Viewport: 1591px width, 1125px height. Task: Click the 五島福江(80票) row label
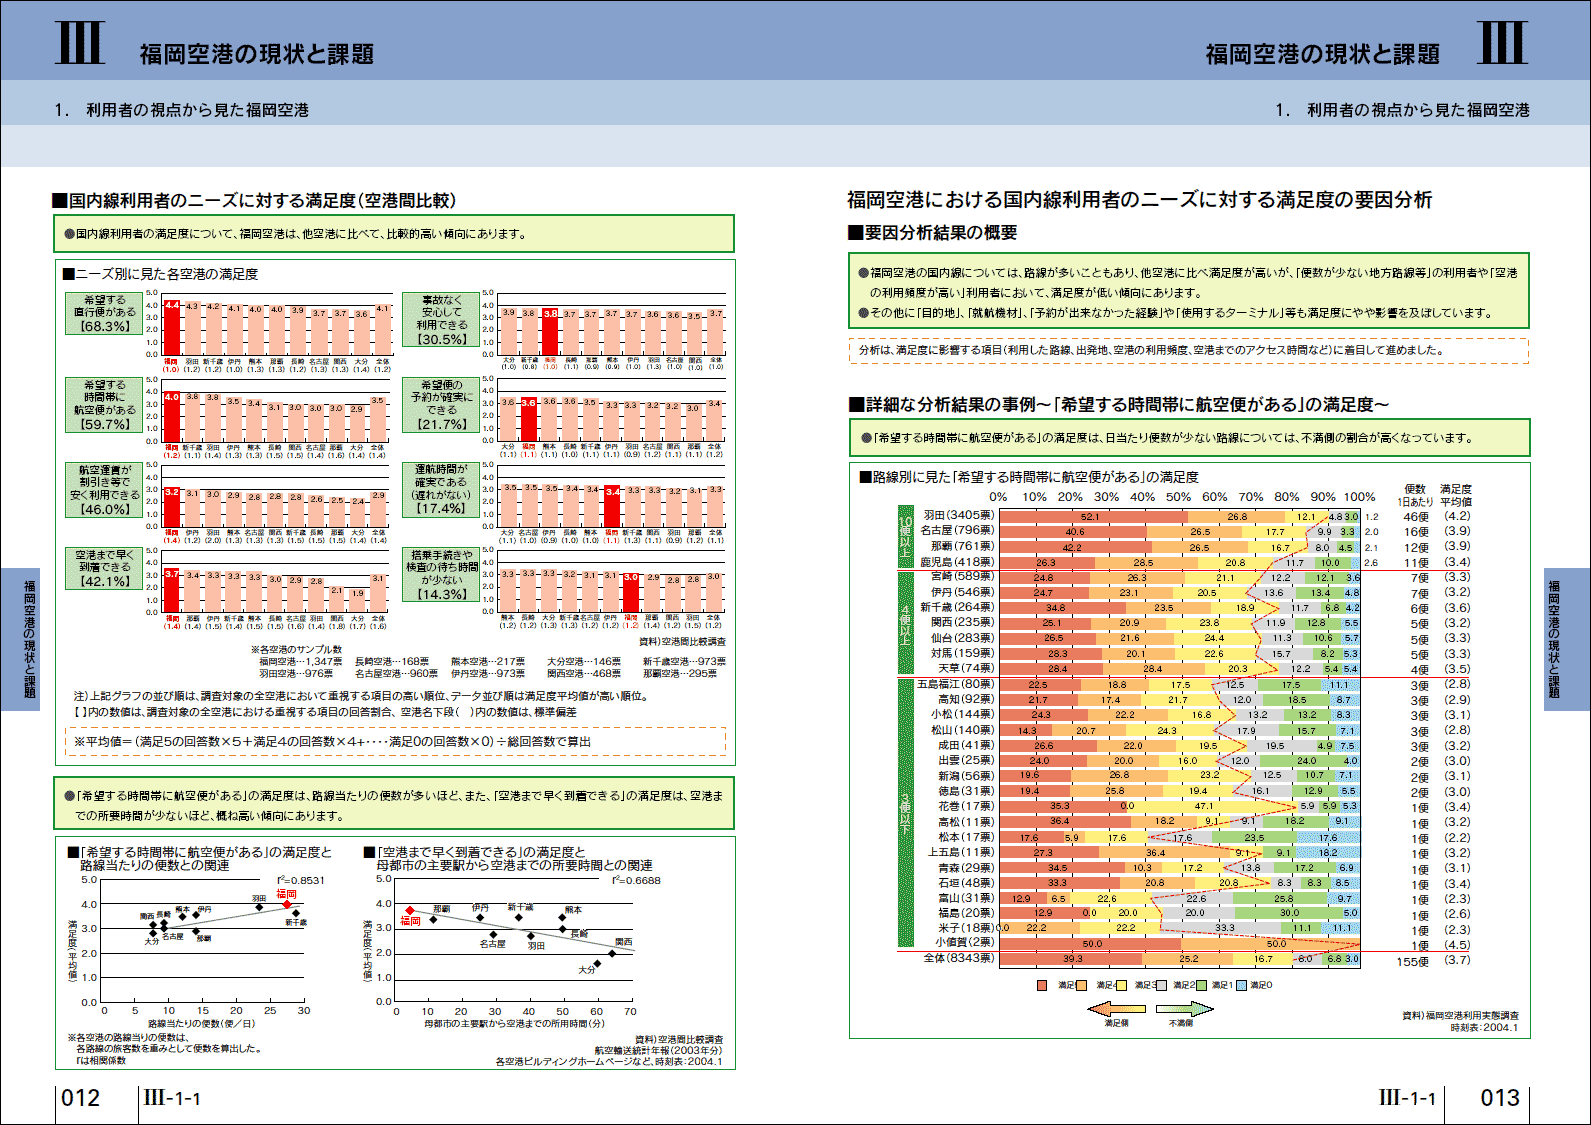(956, 684)
